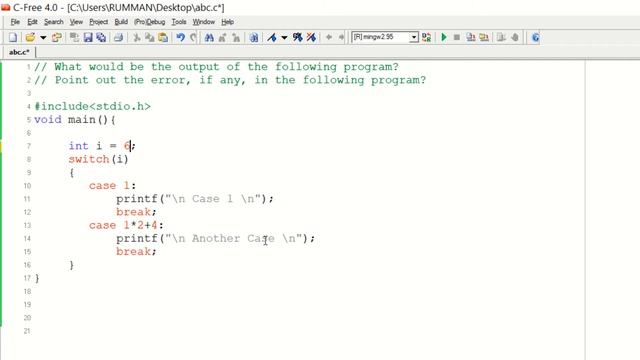Click the 'Point out the error' comment
The image size is (640, 360).
pyautogui.click(x=230, y=80)
